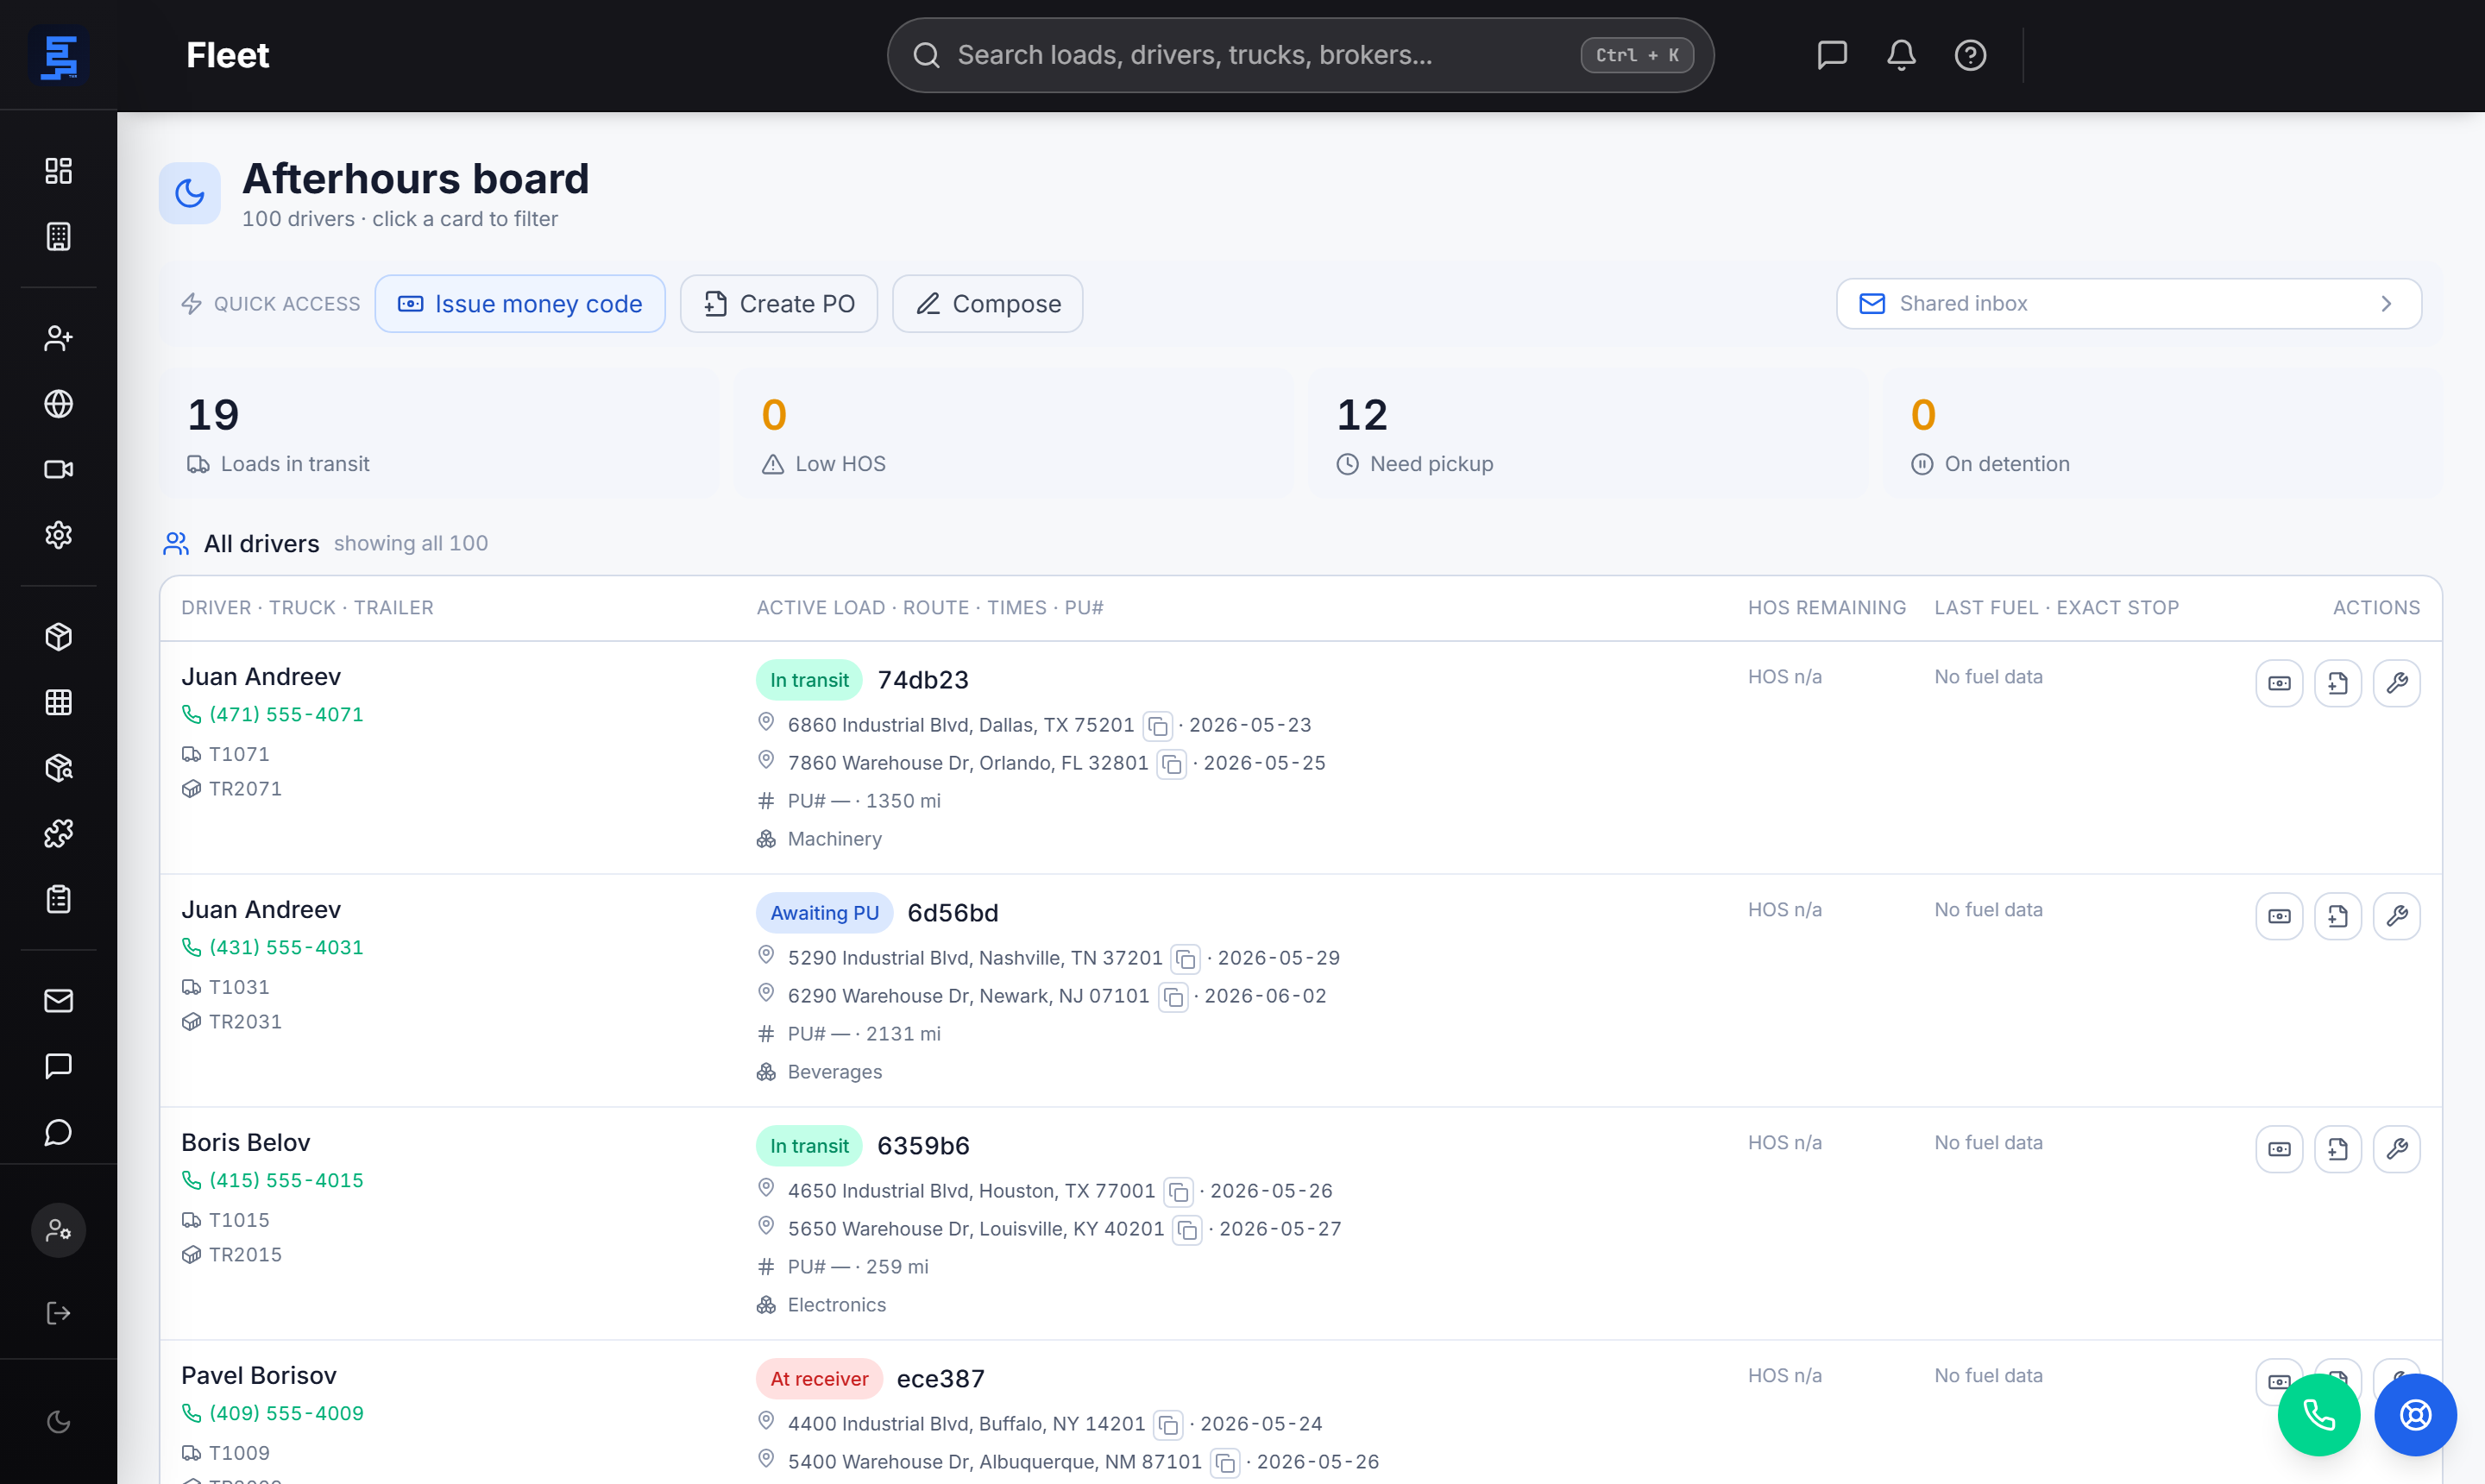The width and height of the screenshot is (2485, 1484).
Task: Open the dashboard grid icon in sidebar
Action: (58, 171)
